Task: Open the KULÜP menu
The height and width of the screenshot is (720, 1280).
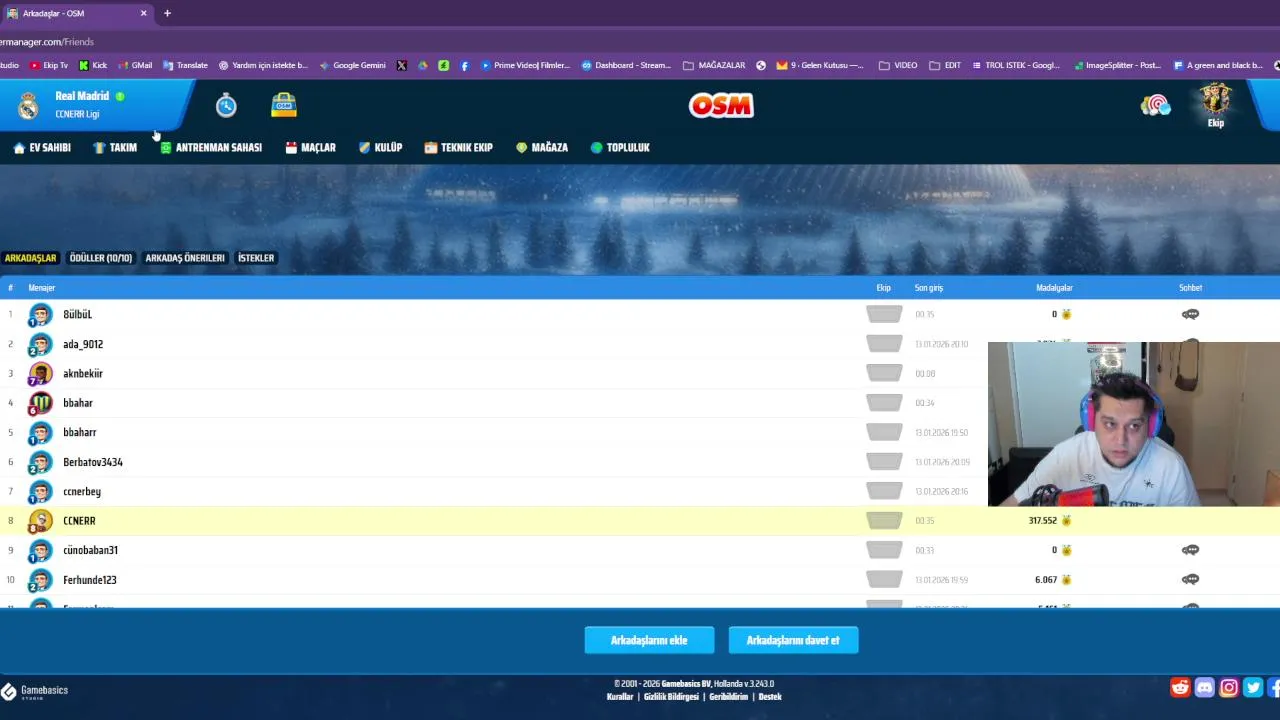Action: point(380,147)
